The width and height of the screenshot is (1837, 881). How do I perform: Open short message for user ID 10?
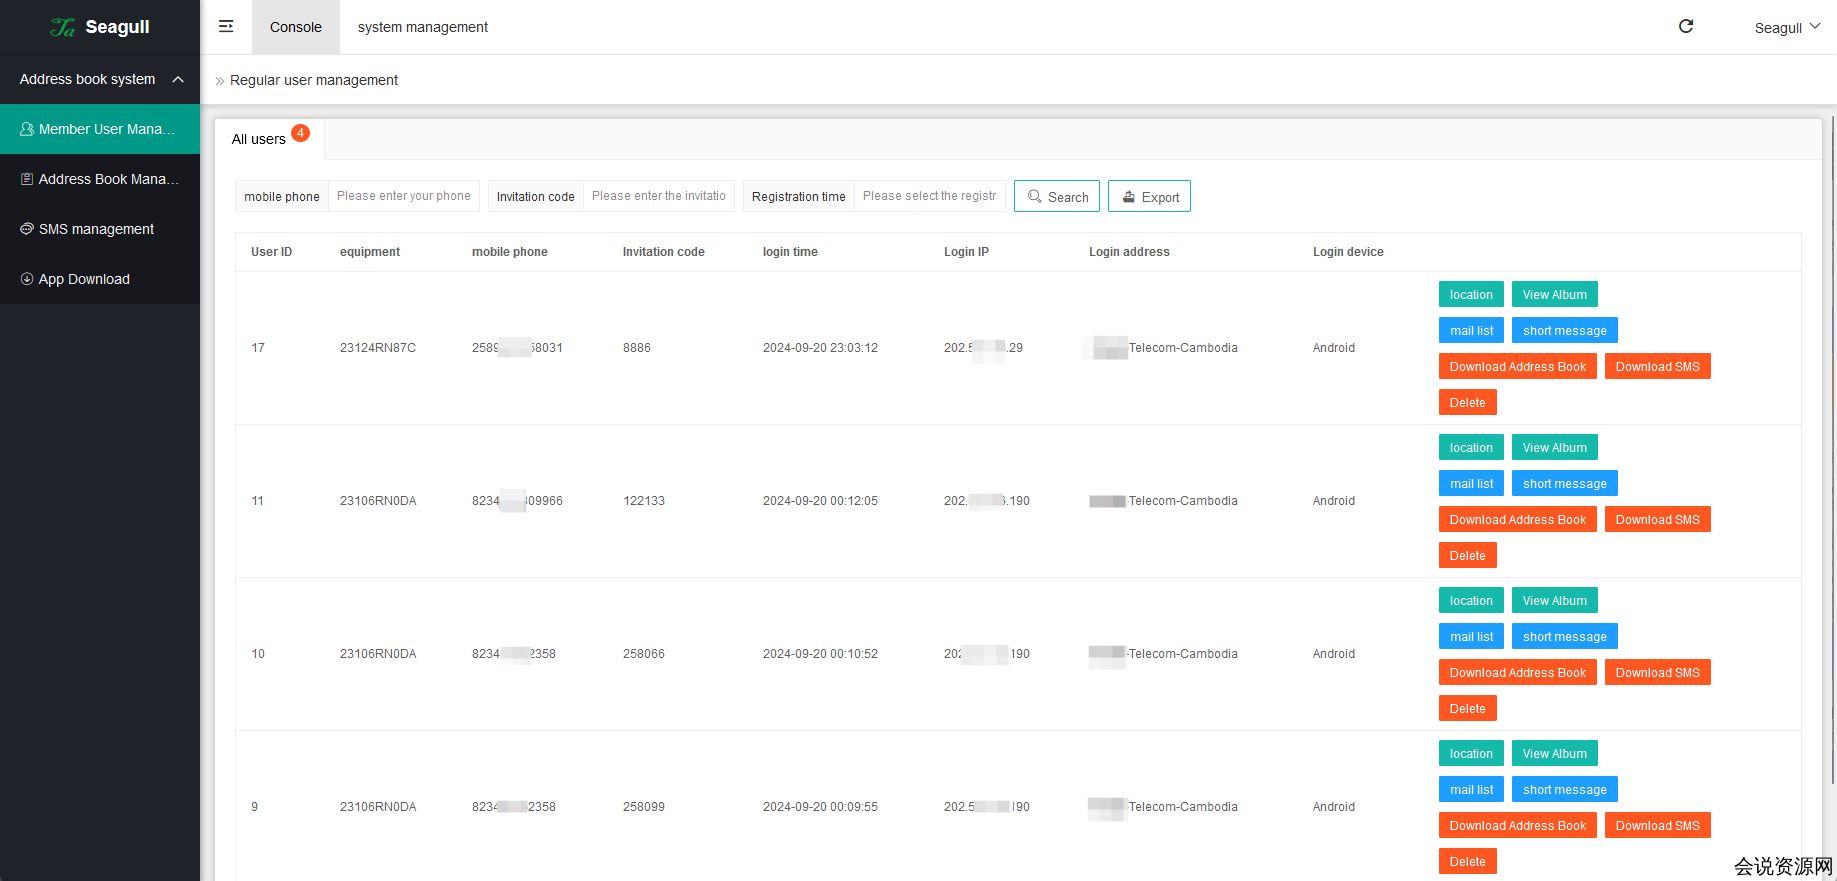pos(1565,636)
